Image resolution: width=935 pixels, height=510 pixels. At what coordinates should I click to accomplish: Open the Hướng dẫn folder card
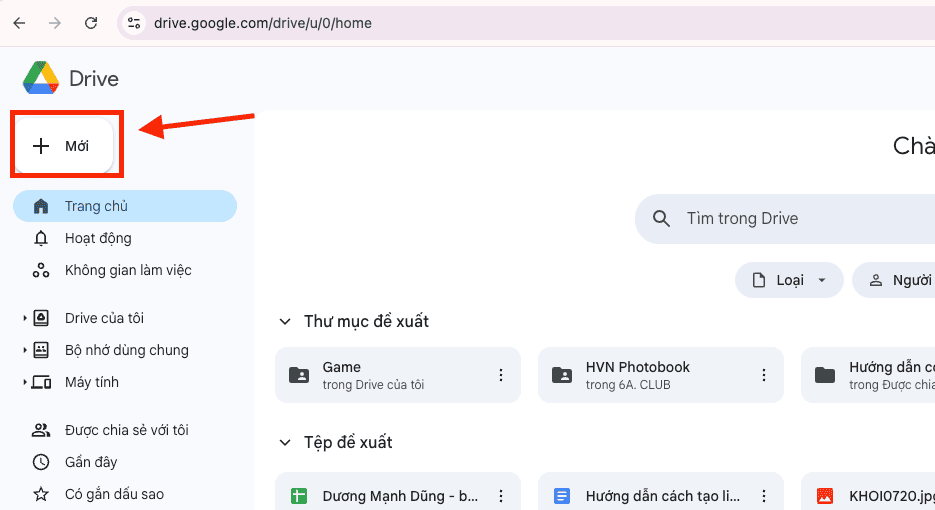[x=868, y=375]
